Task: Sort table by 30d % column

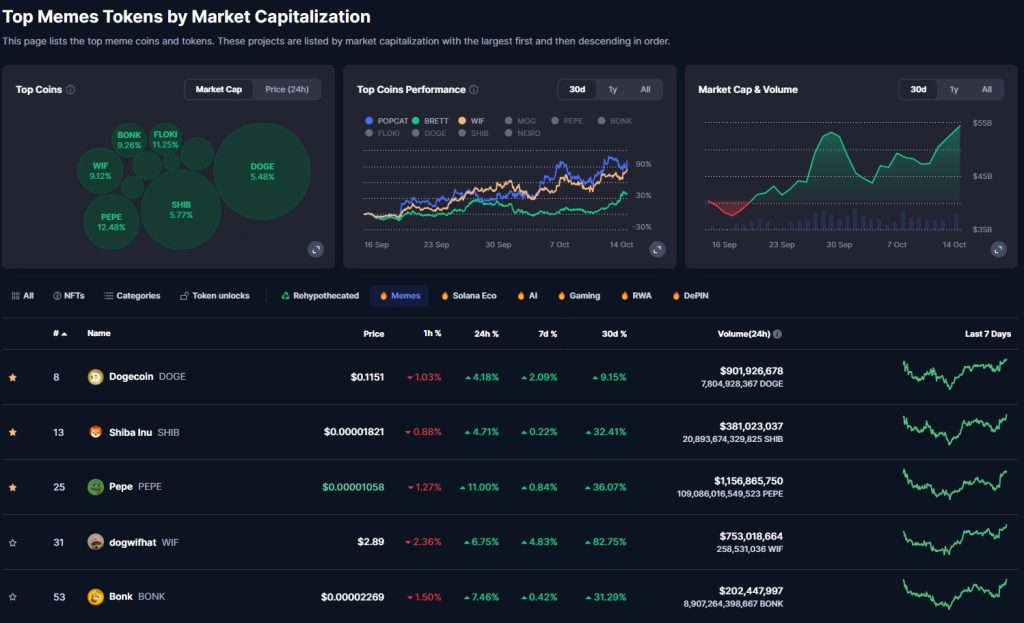Action: point(614,334)
